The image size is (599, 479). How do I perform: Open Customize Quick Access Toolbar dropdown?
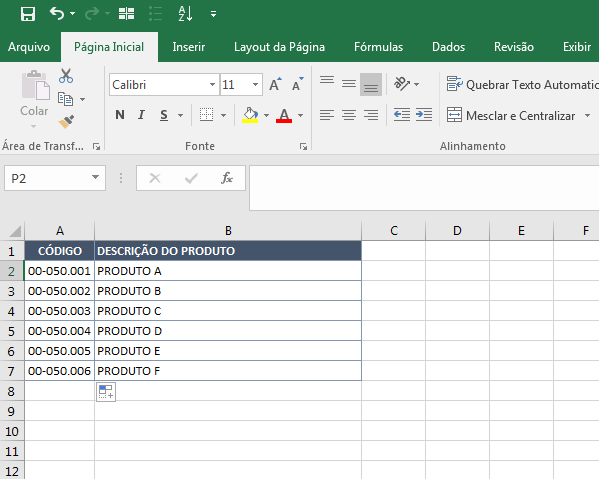[214, 15]
